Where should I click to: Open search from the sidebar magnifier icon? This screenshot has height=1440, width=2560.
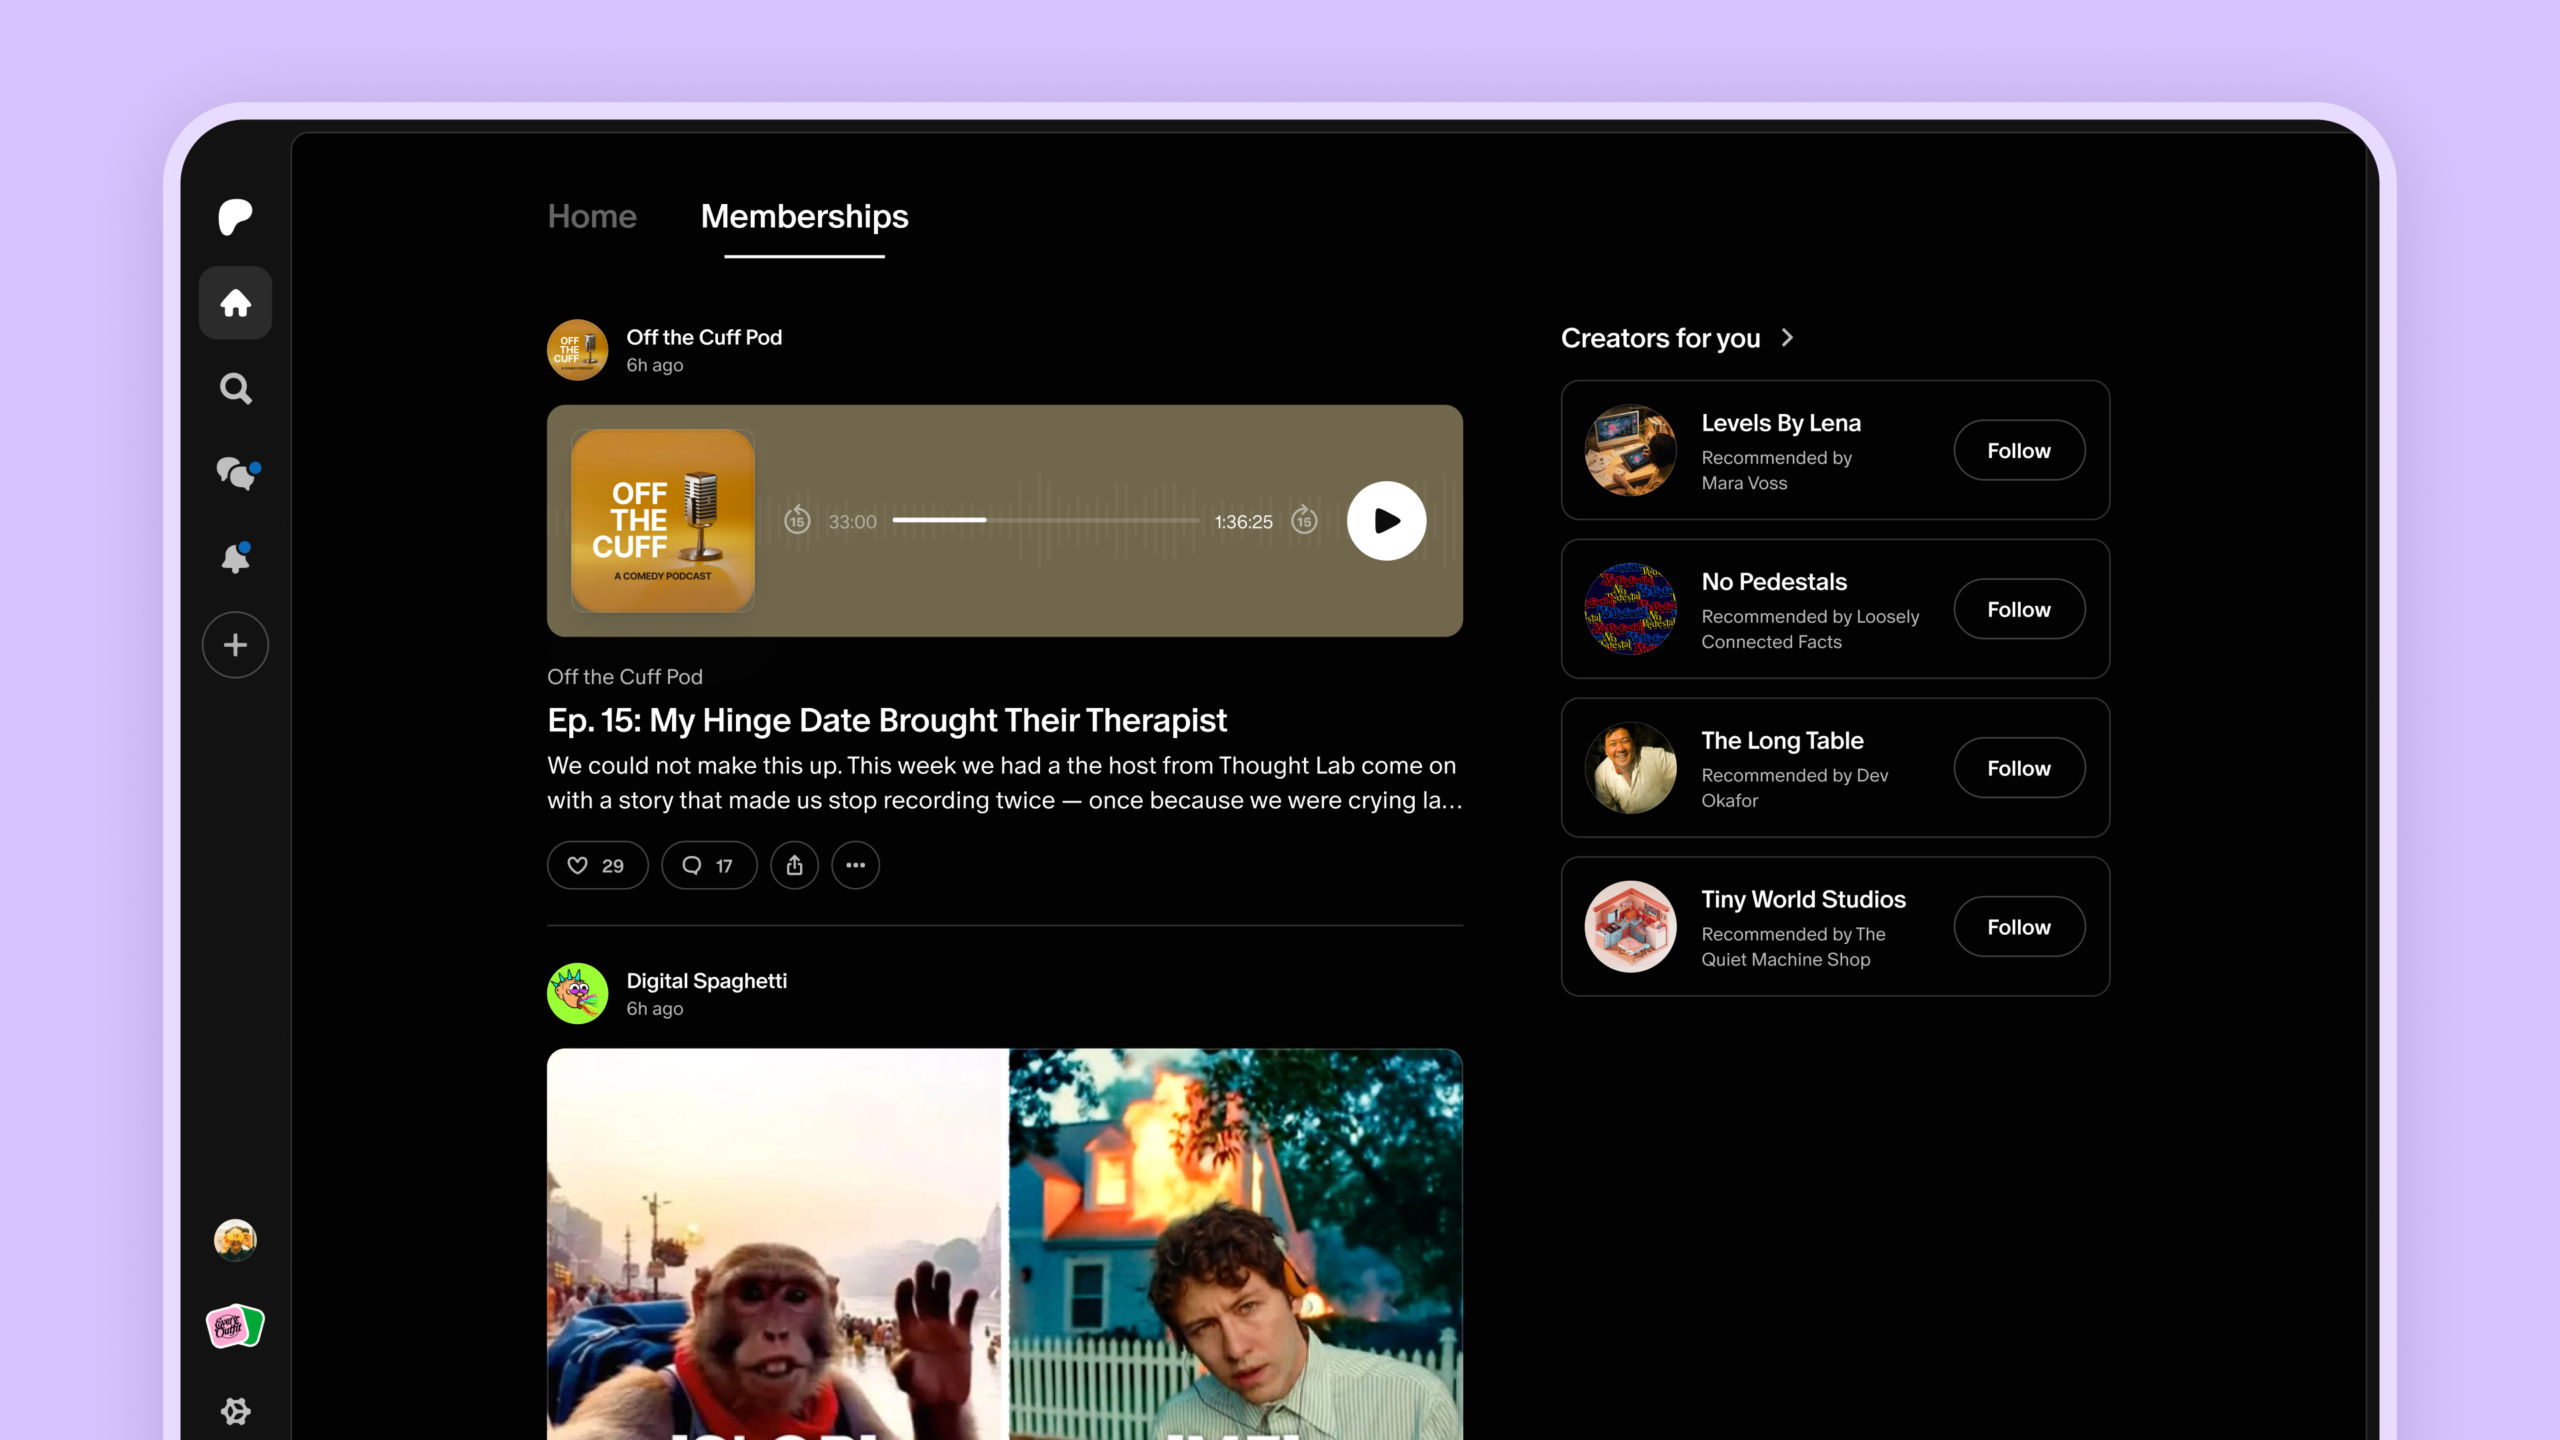click(x=235, y=388)
